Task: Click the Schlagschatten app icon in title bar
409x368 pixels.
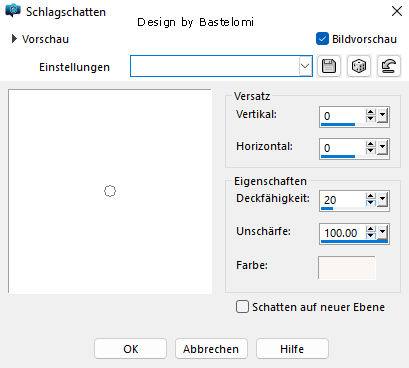Action: pos(13,11)
